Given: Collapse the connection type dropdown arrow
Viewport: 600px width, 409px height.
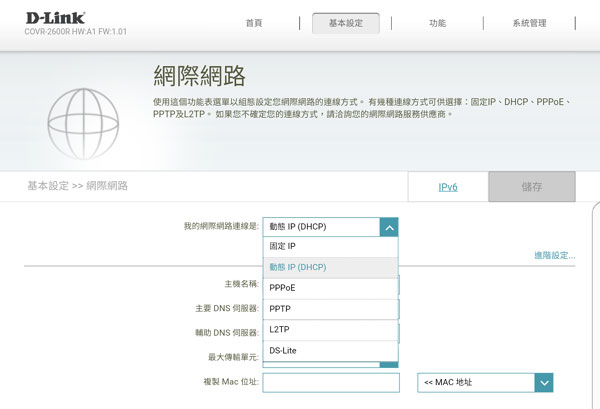Looking at the screenshot, I should (x=389, y=227).
